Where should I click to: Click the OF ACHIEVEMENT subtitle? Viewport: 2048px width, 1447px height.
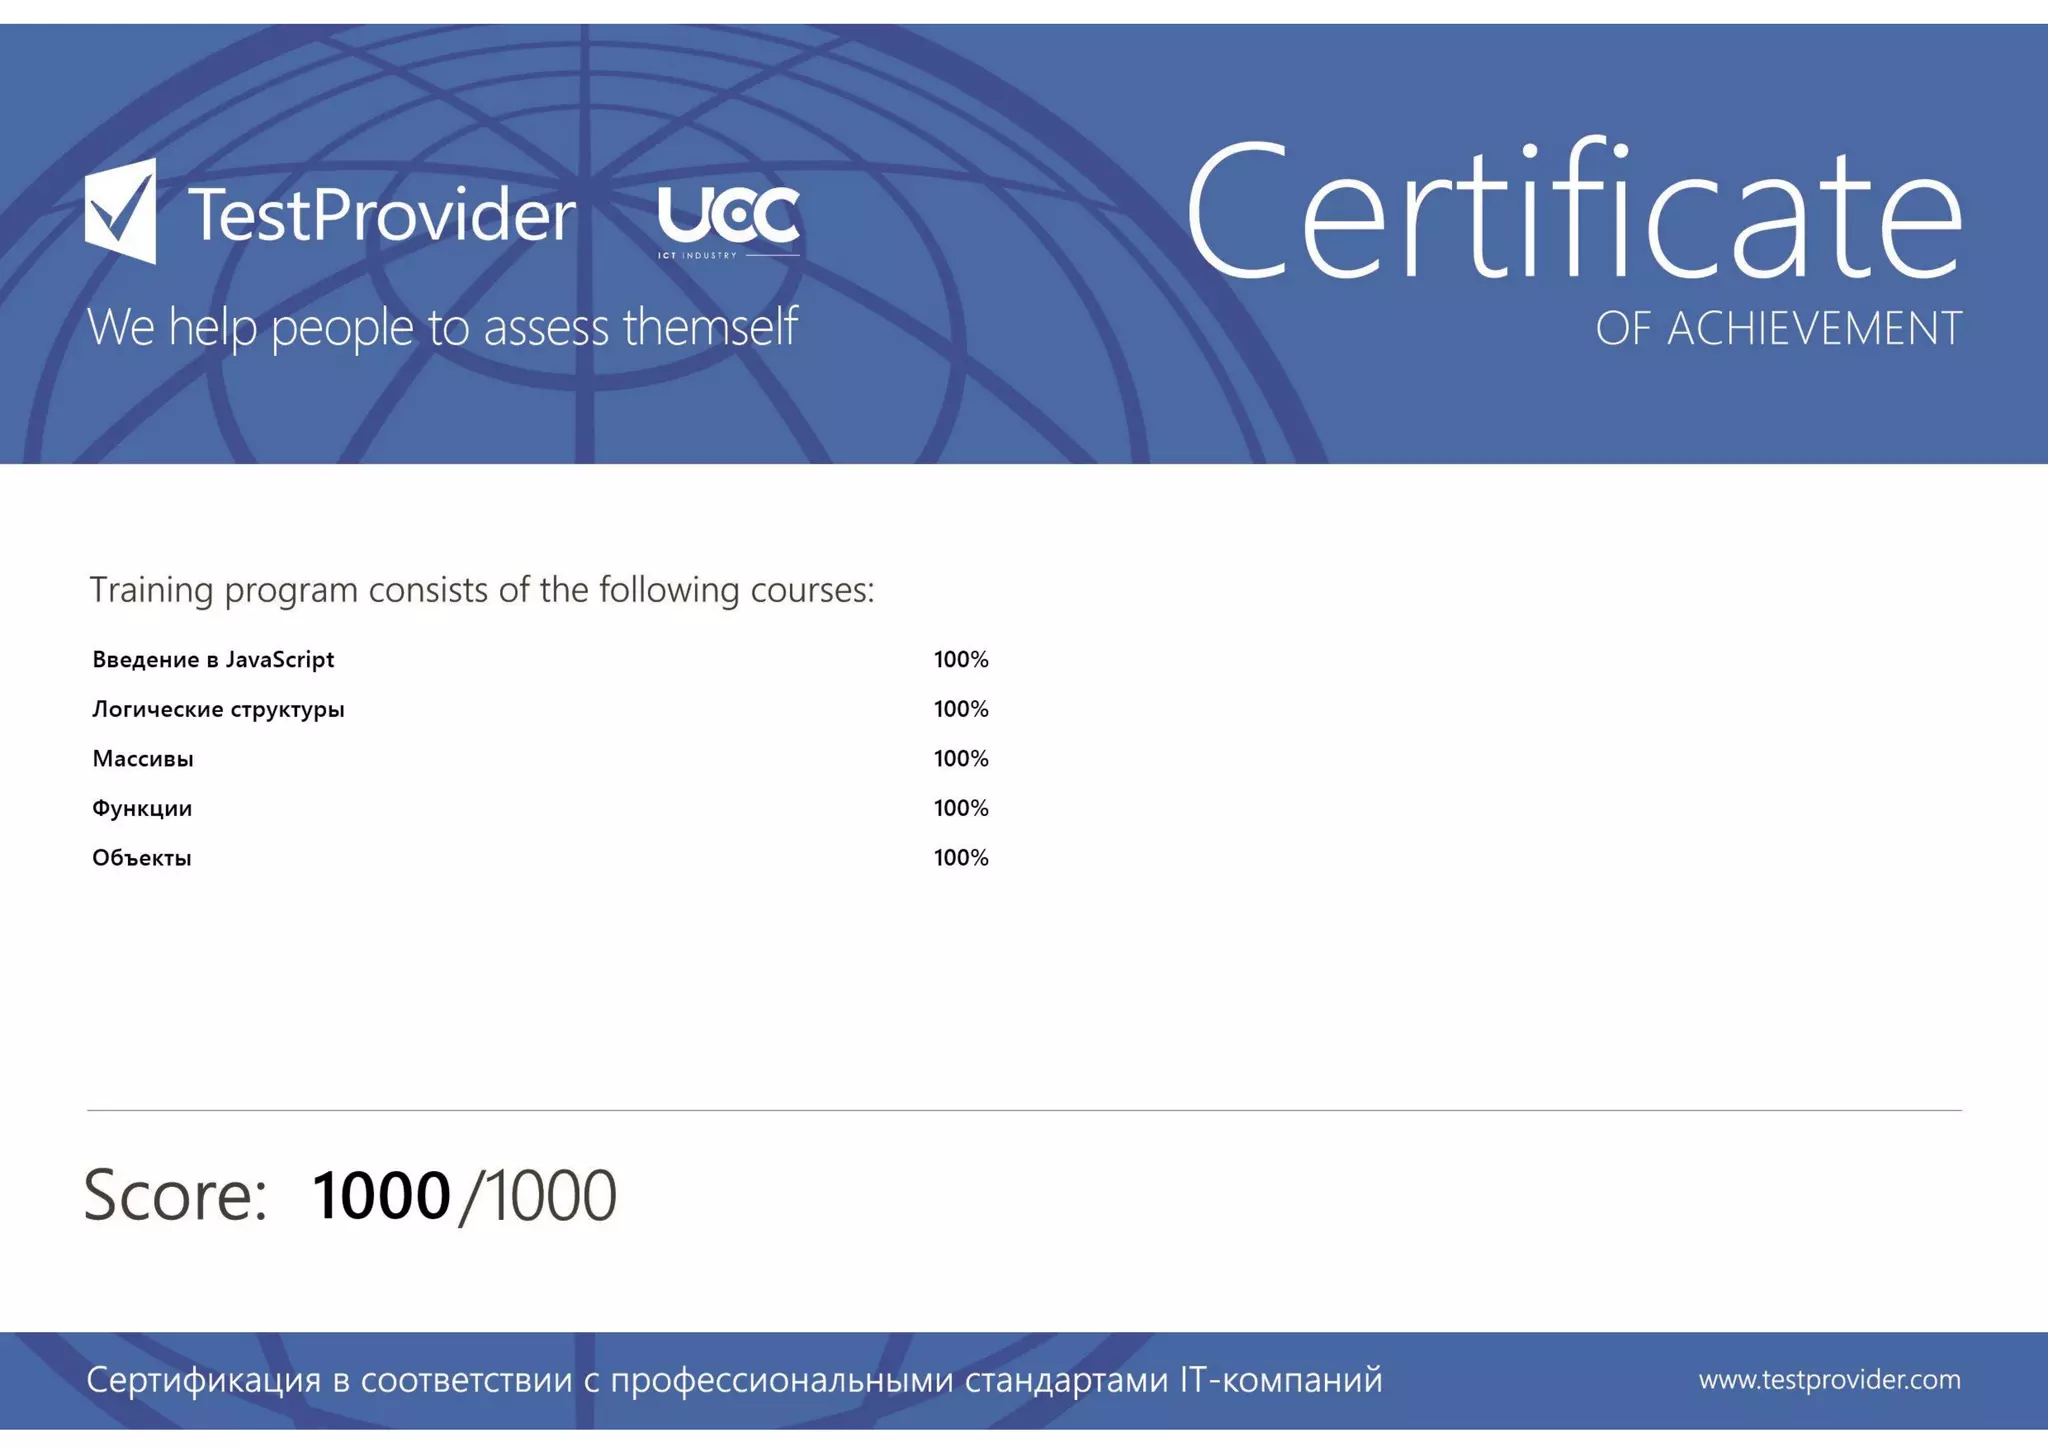tap(1778, 329)
